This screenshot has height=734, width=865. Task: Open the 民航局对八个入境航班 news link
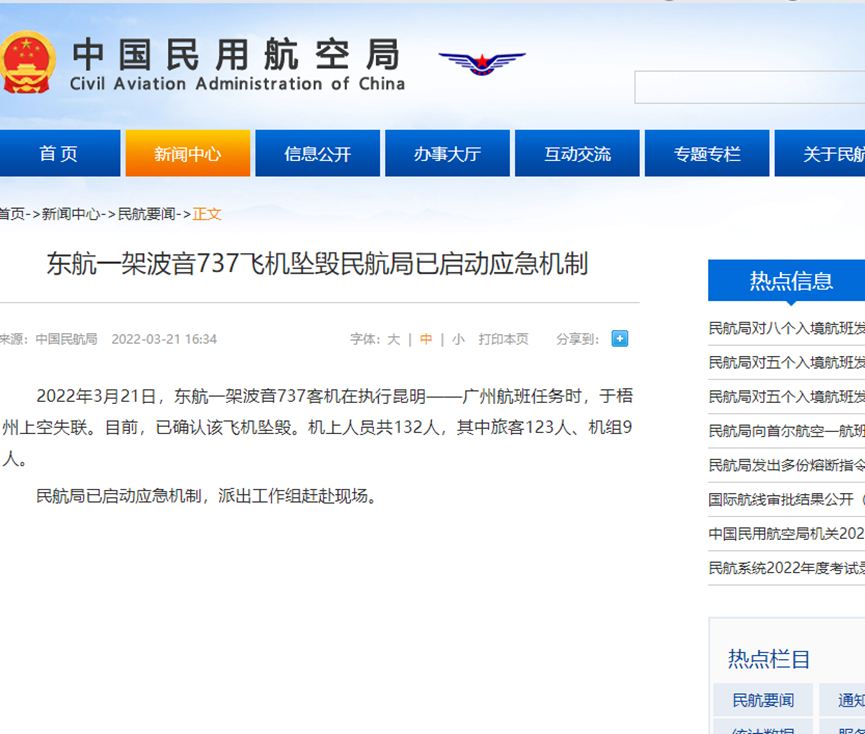pos(786,328)
